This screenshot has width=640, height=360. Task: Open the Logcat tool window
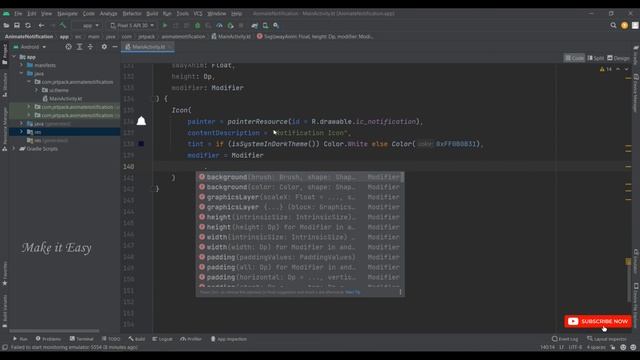point(162,339)
